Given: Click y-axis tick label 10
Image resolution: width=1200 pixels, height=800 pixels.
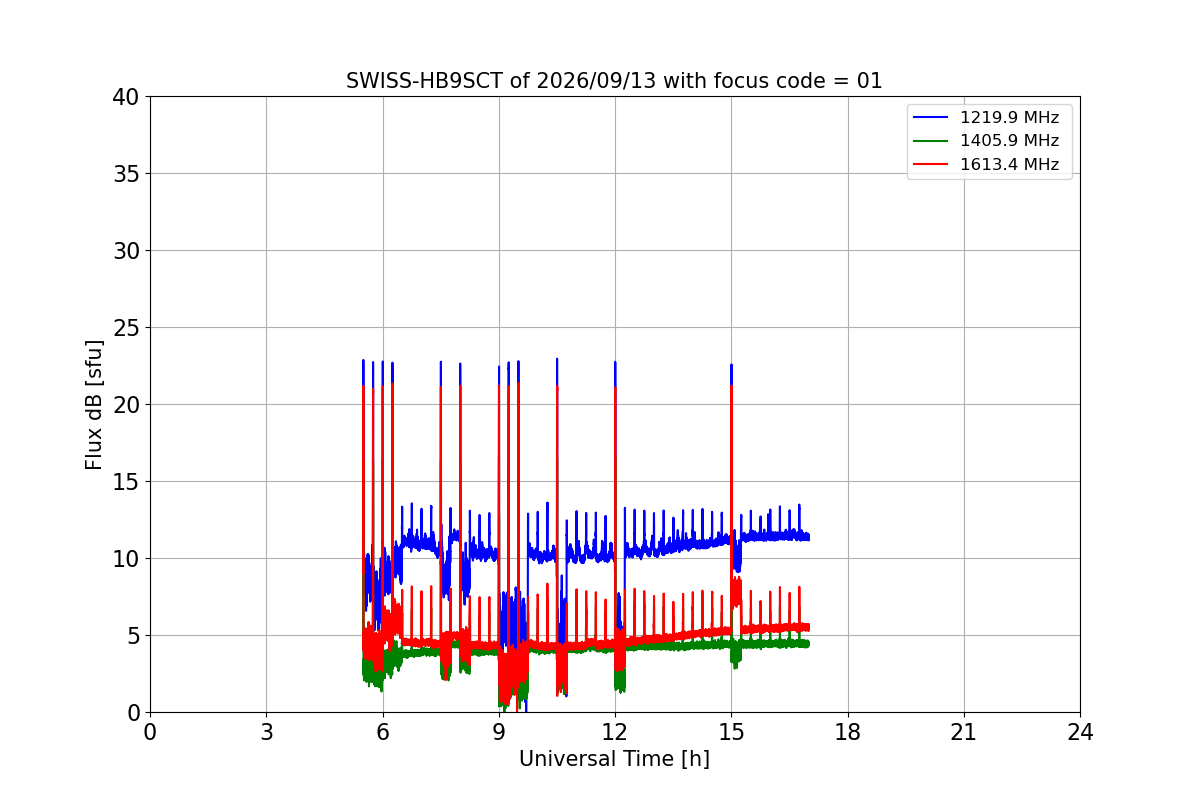Looking at the screenshot, I should click(126, 558).
